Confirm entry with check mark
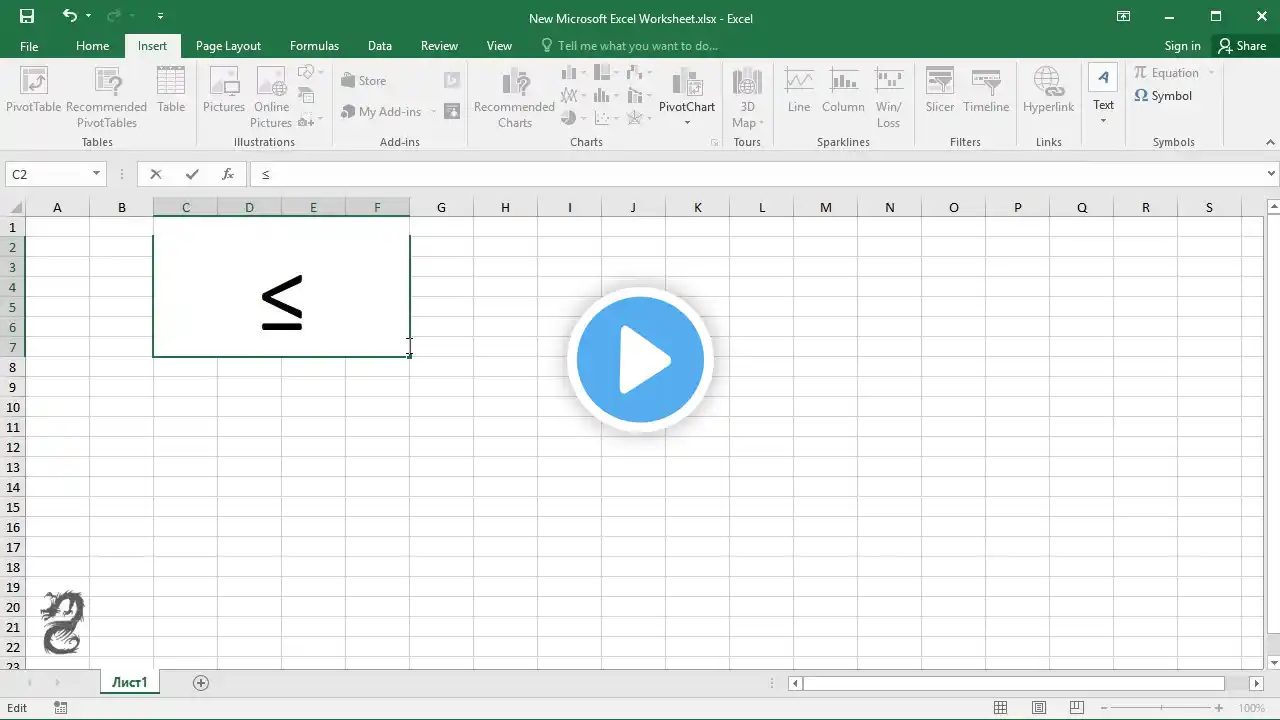 pyautogui.click(x=192, y=174)
